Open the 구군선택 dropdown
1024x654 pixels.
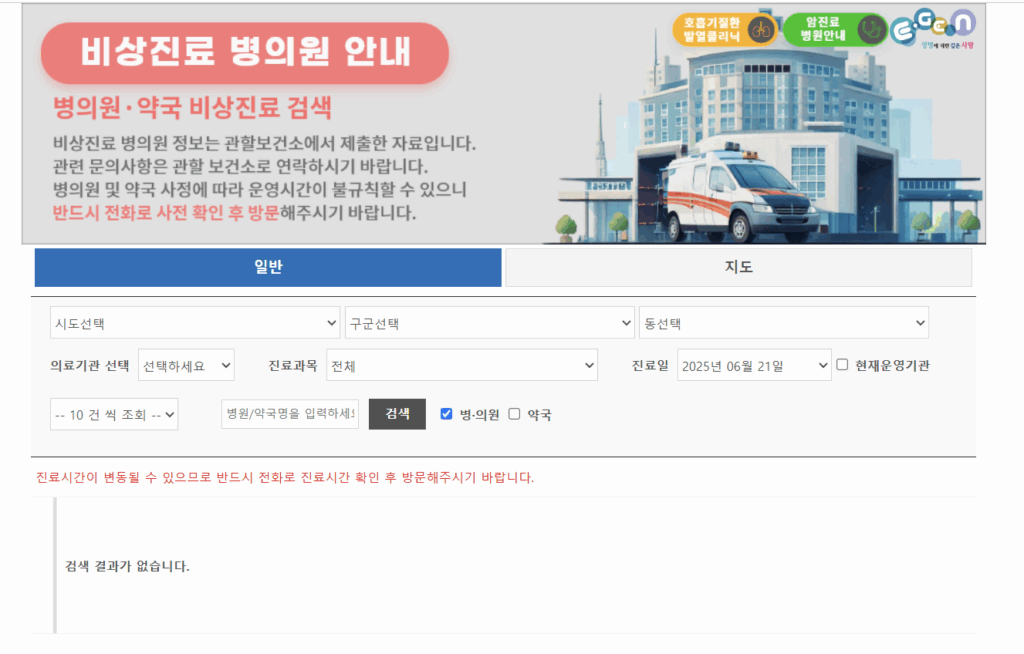490,323
